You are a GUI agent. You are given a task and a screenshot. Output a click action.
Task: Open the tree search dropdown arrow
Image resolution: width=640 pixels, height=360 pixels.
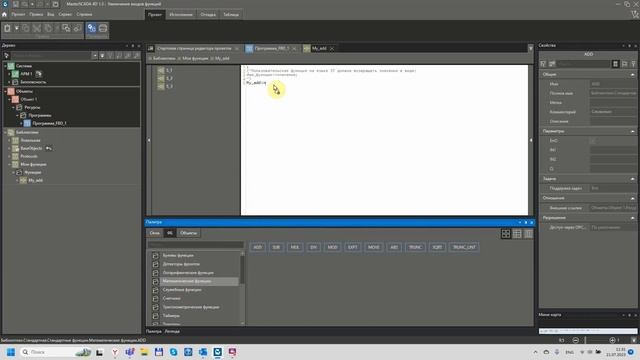coord(95,56)
